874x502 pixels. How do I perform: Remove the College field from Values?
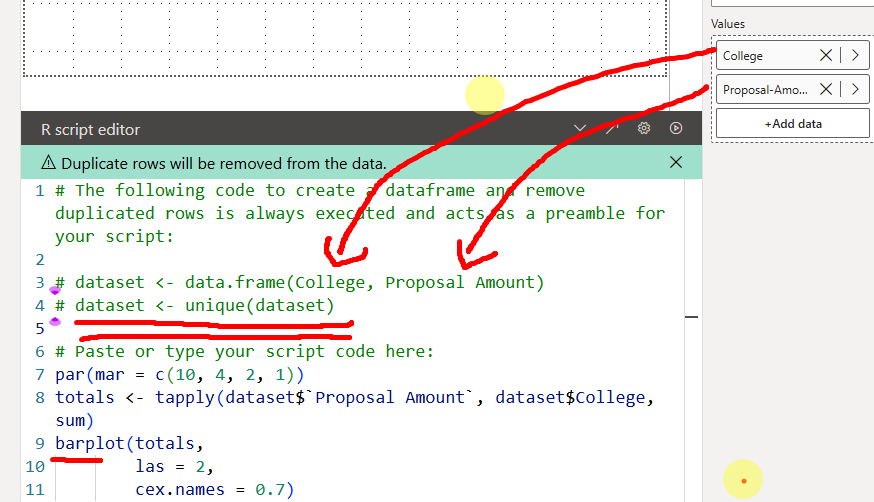[826, 55]
